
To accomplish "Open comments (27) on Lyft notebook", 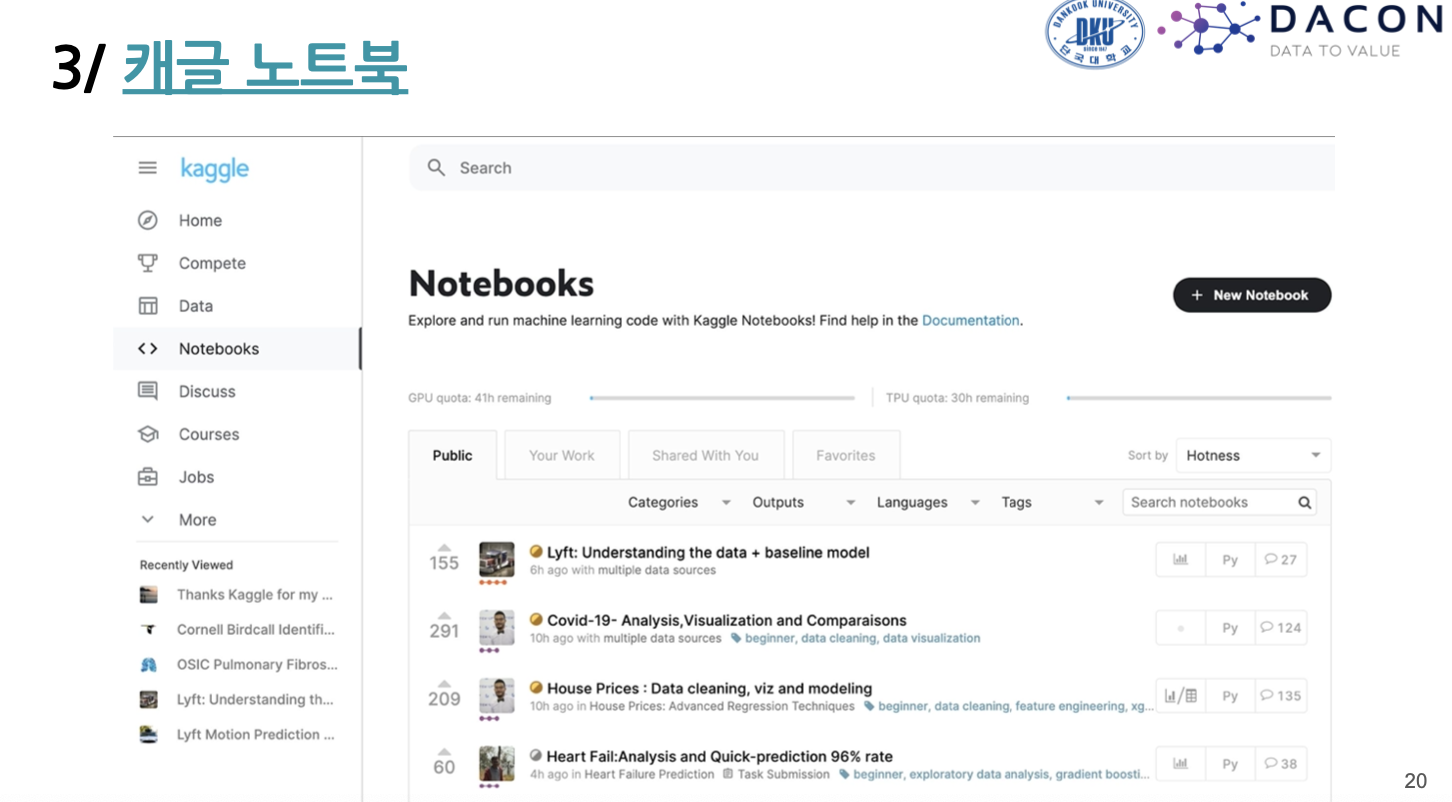I will tap(1281, 560).
